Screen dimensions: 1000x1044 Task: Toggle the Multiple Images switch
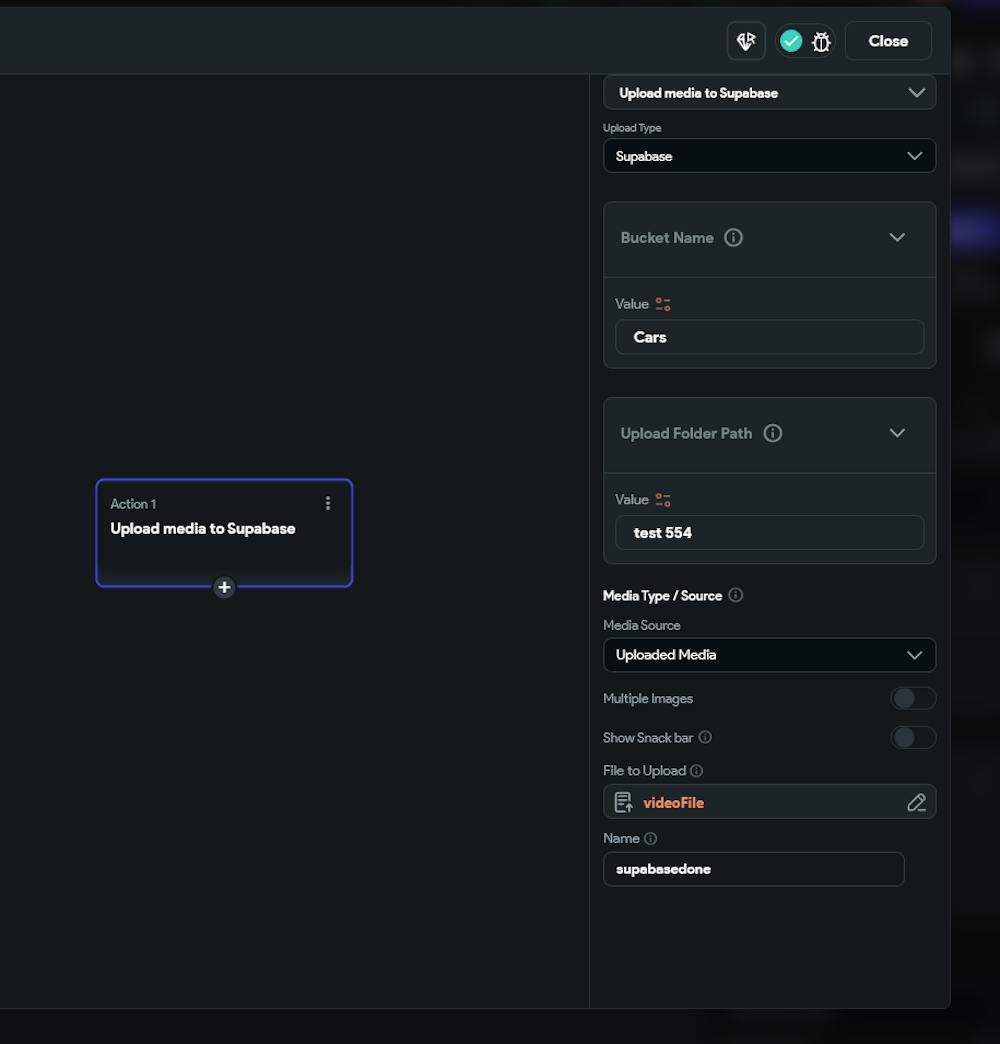pos(913,698)
